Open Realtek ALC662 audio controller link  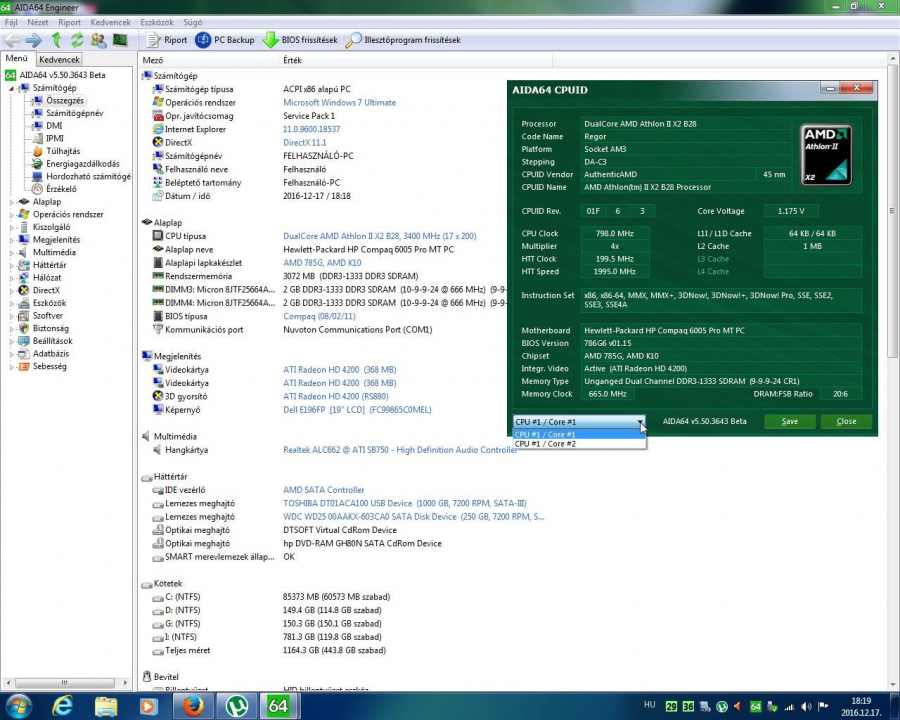[400, 450]
